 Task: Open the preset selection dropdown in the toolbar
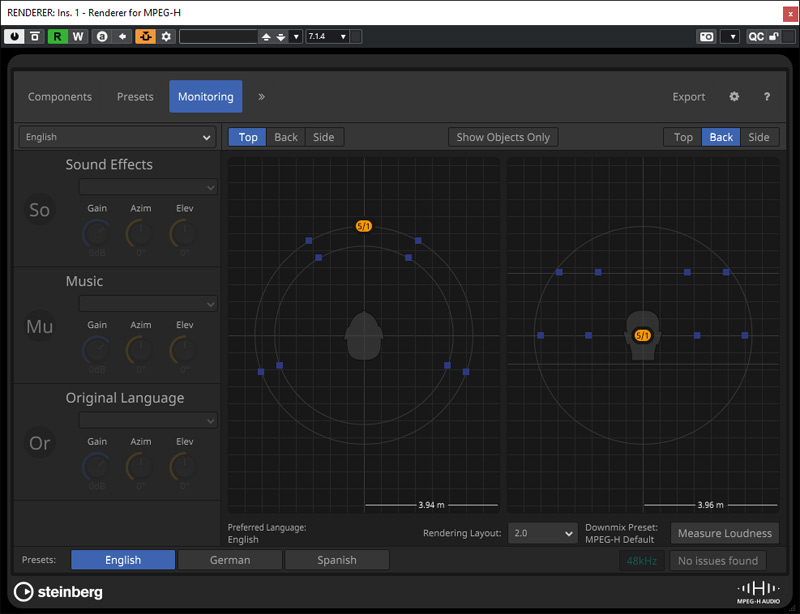tap(297, 36)
